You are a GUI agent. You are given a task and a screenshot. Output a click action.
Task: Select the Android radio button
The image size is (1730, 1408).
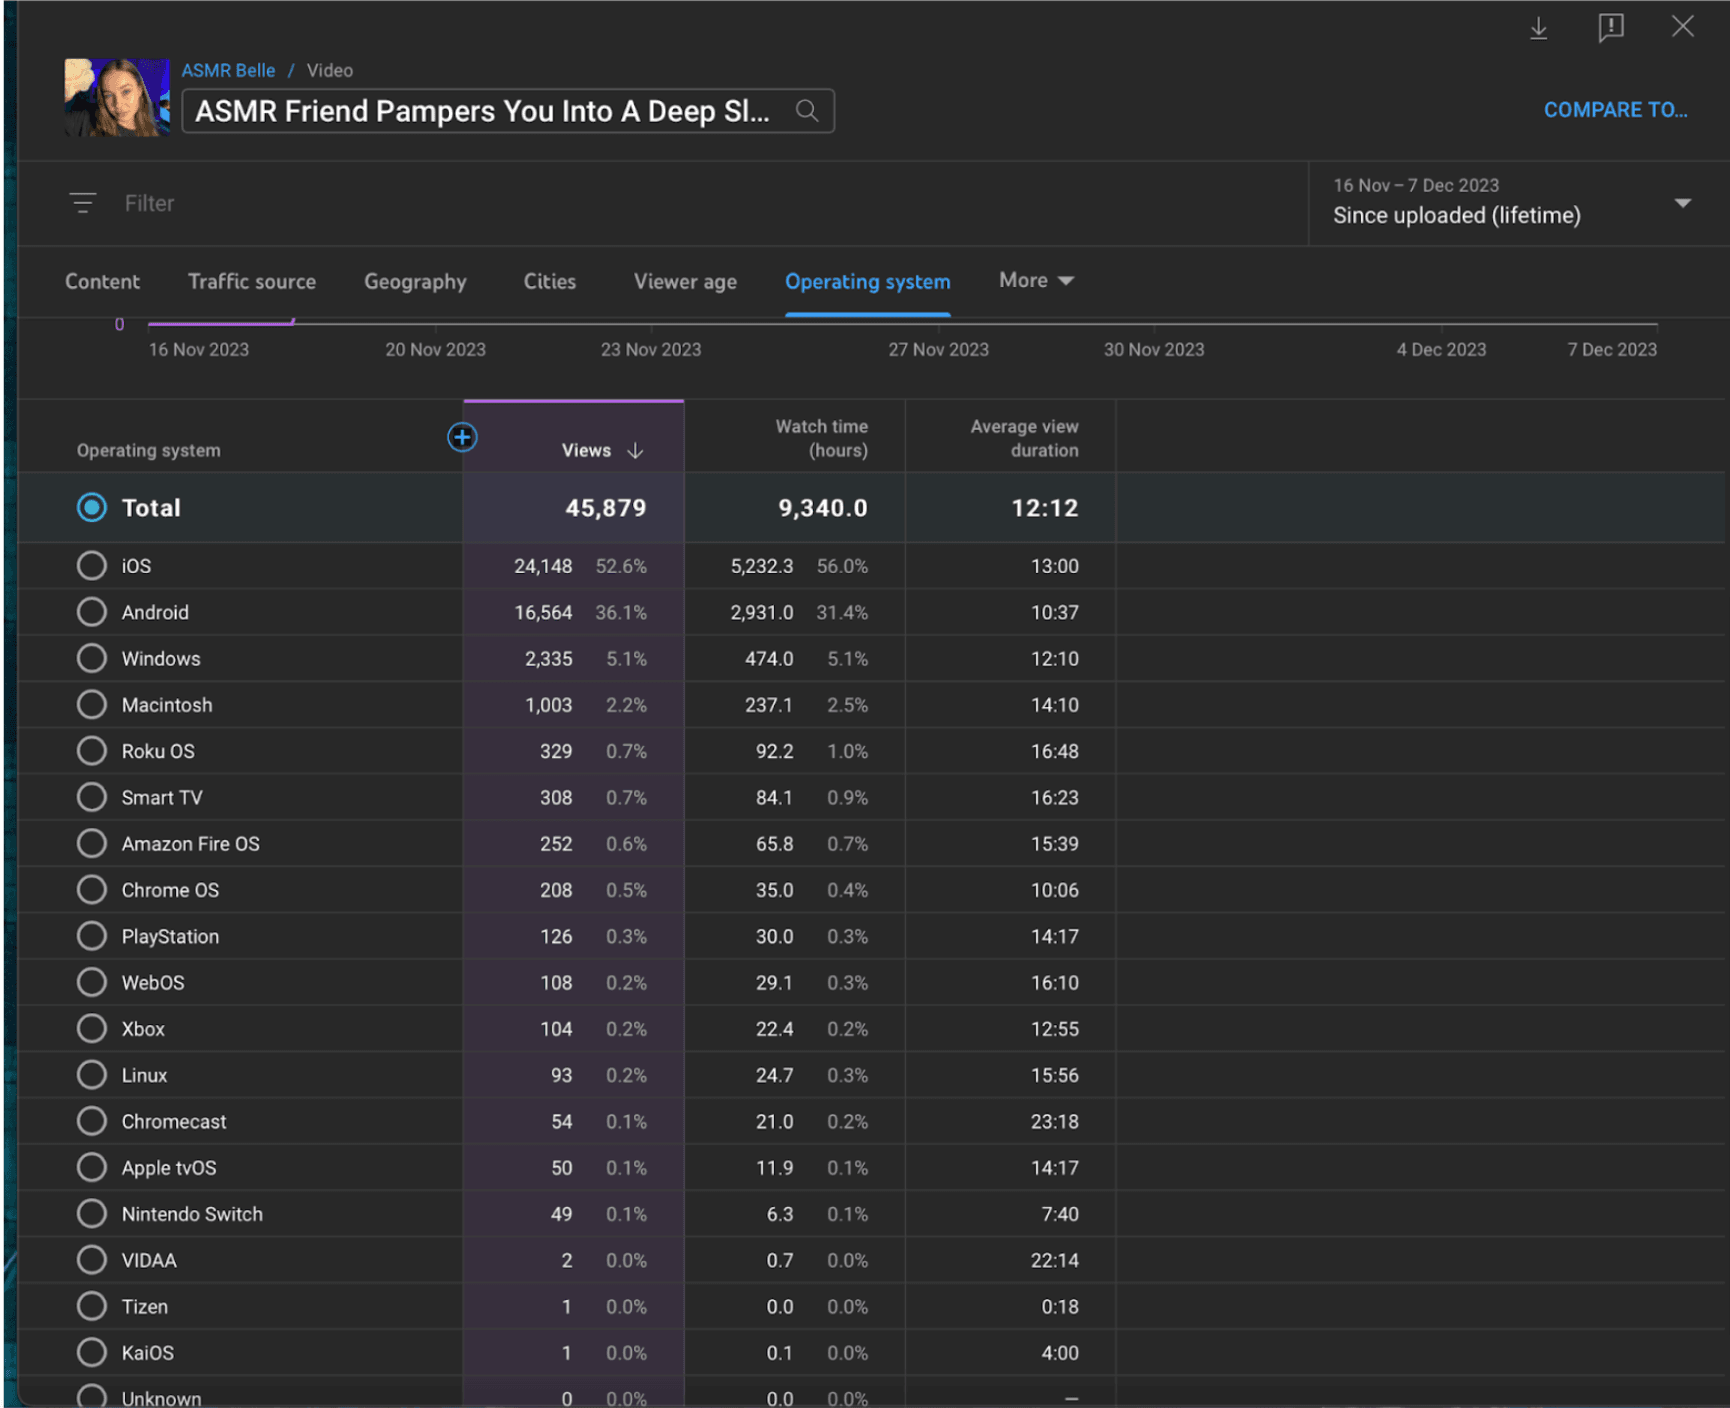pyautogui.click(x=92, y=612)
